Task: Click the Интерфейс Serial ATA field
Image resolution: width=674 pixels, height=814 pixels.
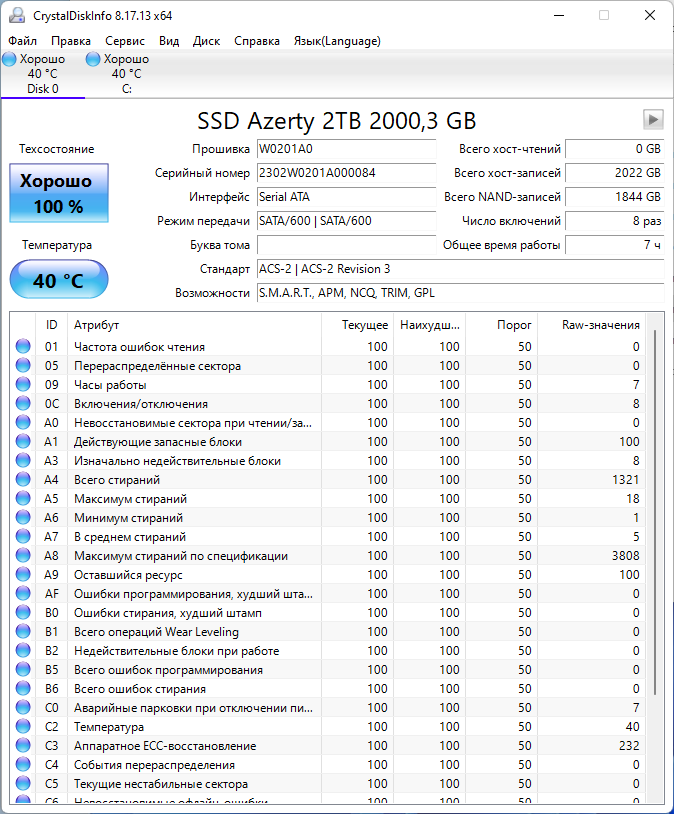Action: click(x=346, y=197)
